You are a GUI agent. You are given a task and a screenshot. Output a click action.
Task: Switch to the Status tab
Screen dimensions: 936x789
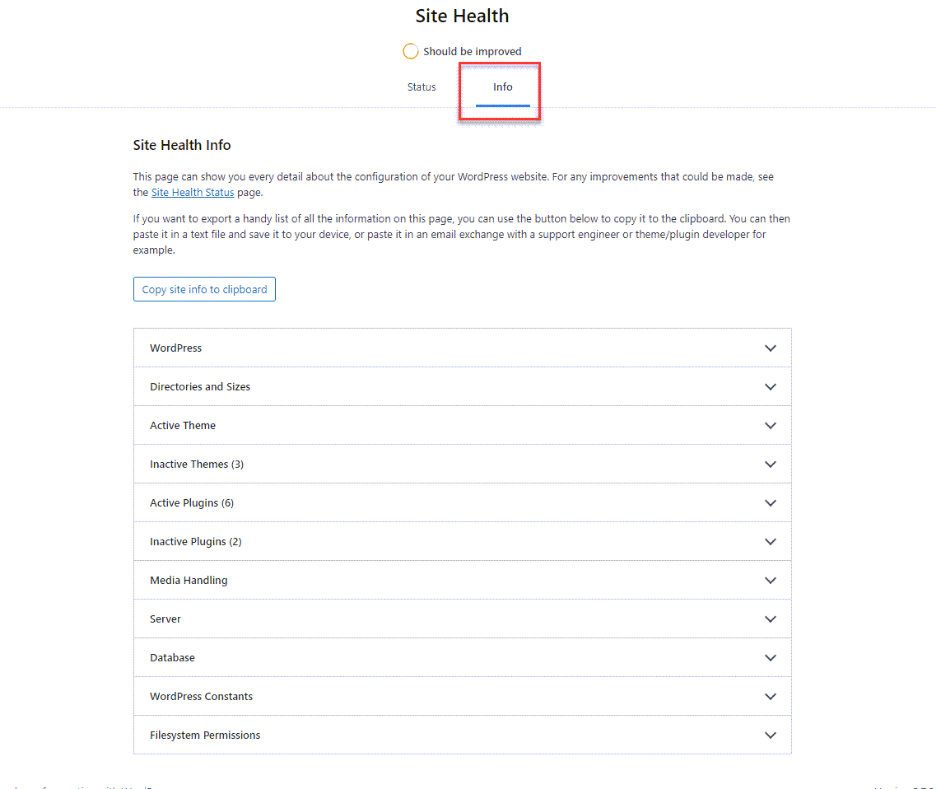coord(421,87)
